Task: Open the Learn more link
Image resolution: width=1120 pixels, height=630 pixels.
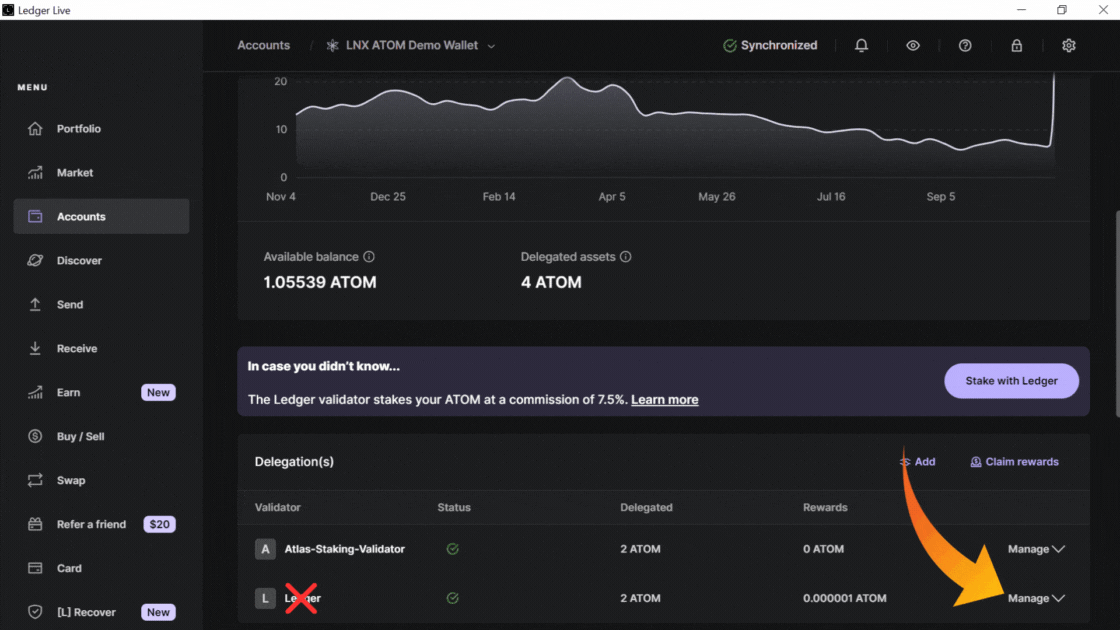Action: 664,400
